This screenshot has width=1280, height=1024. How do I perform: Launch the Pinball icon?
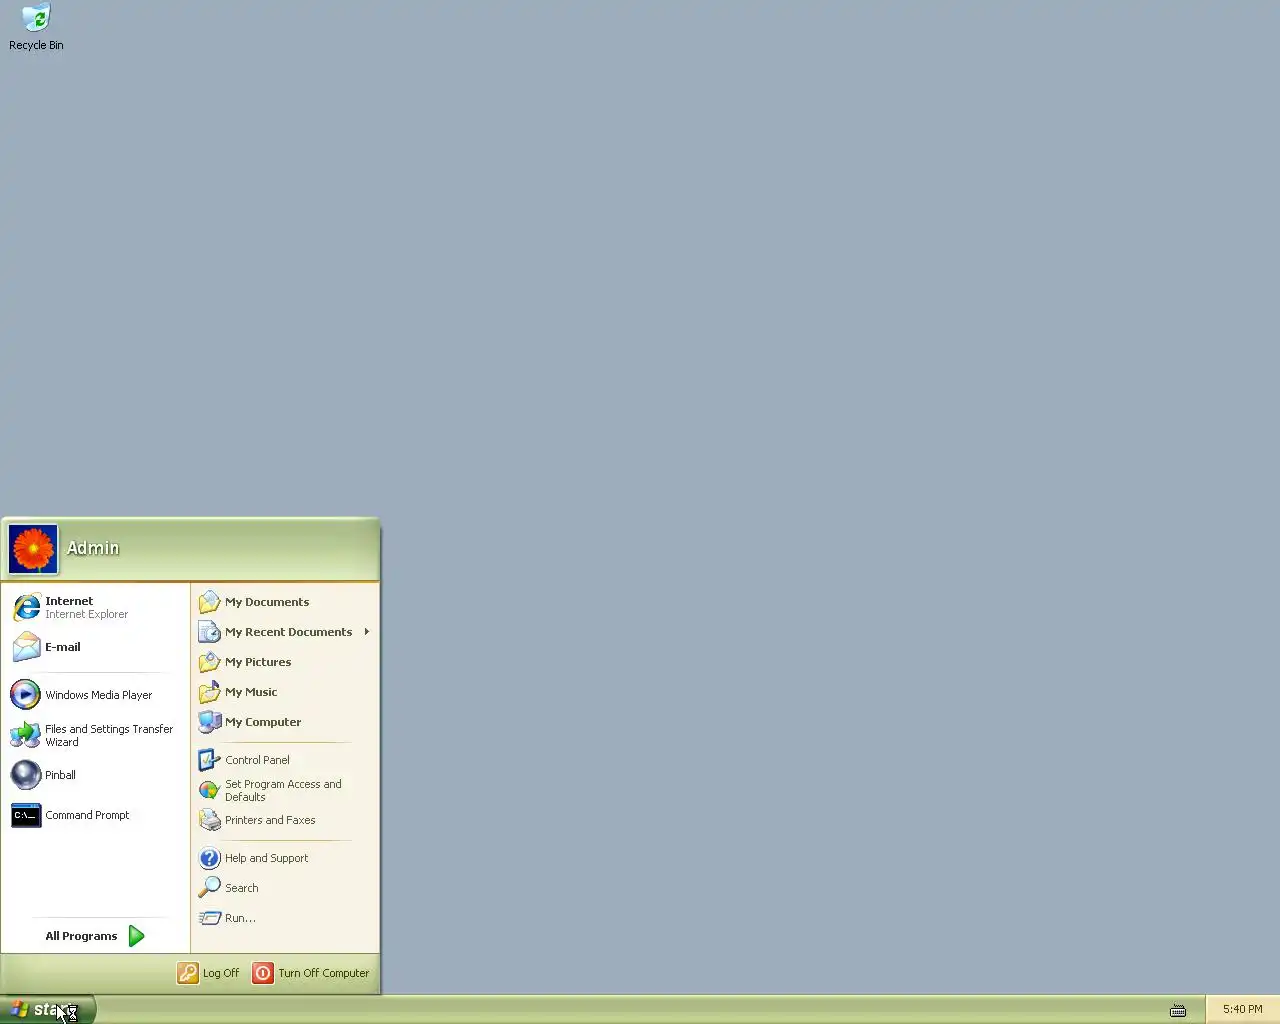click(x=26, y=775)
